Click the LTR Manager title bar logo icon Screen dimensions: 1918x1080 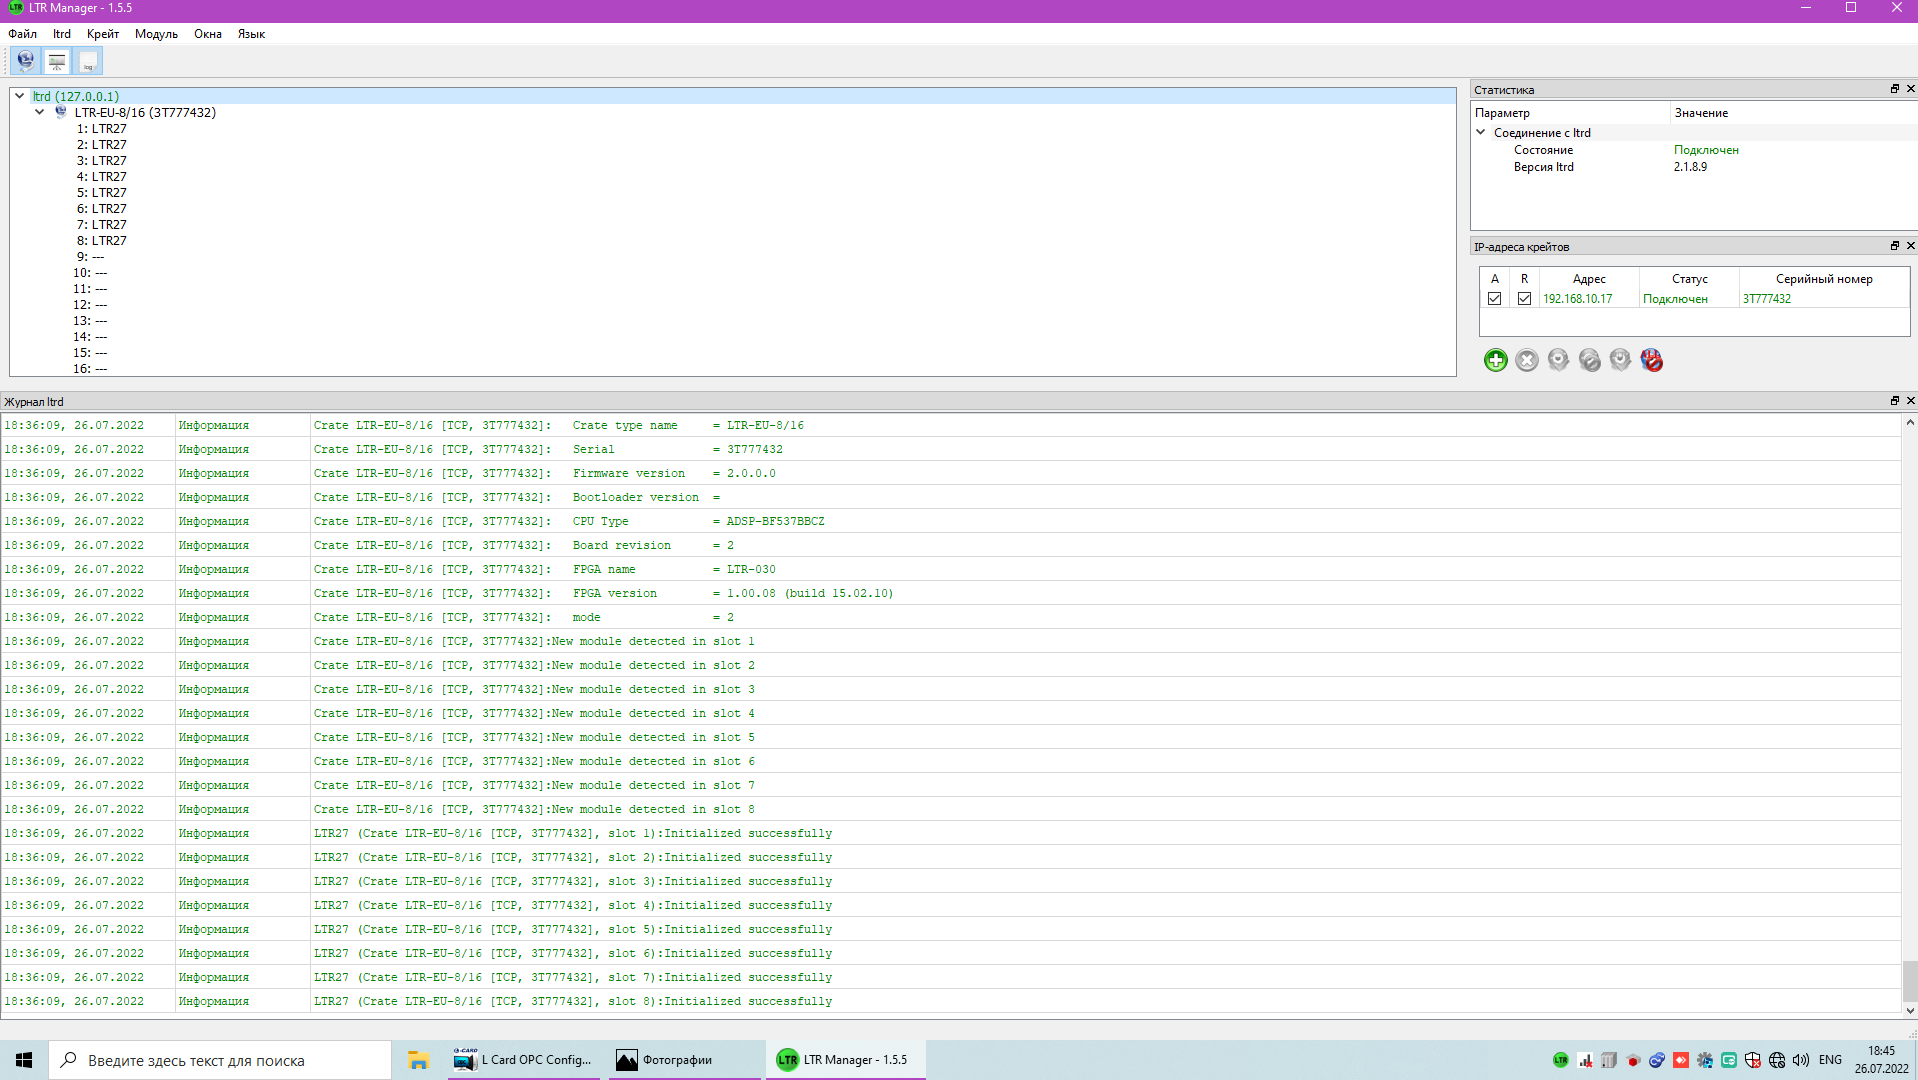[x=15, y=8]
